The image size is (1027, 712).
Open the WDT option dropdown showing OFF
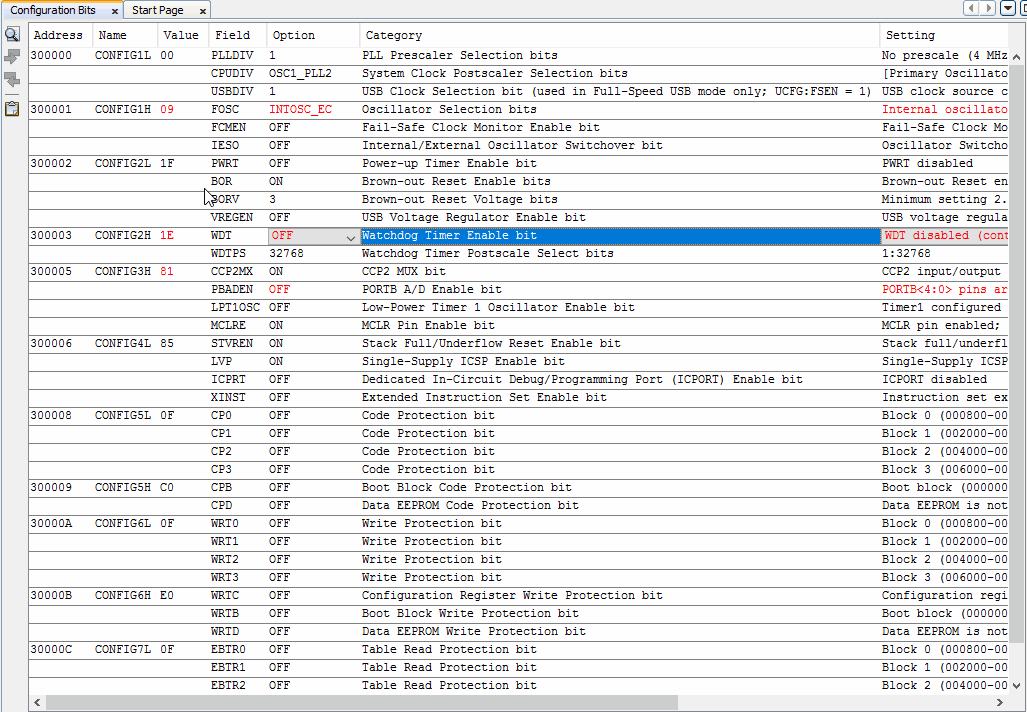349,235
